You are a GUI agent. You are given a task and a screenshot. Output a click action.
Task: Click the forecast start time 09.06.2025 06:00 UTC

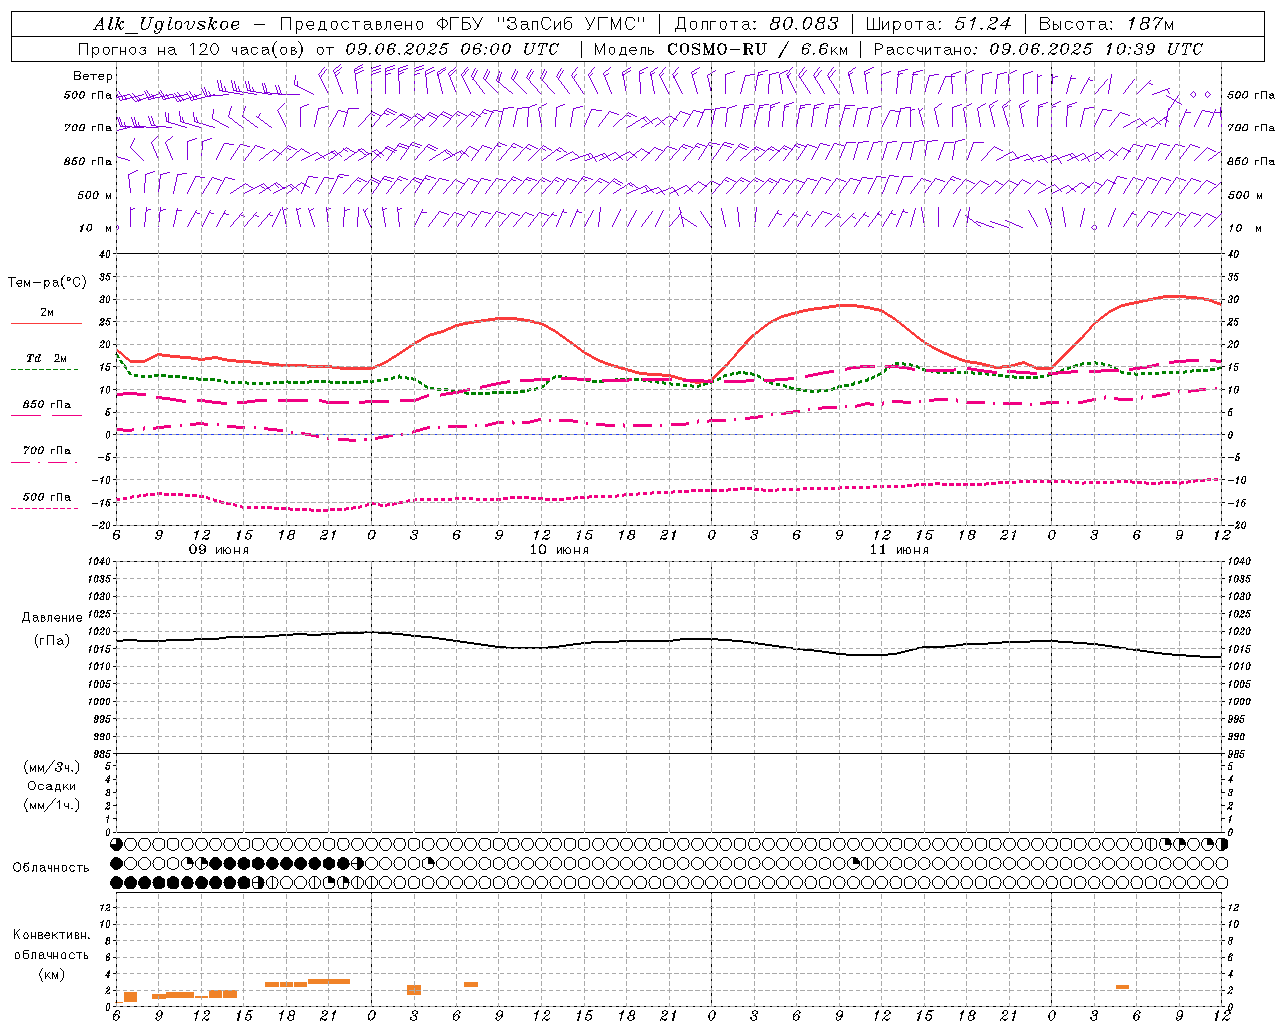pos(452,49)
